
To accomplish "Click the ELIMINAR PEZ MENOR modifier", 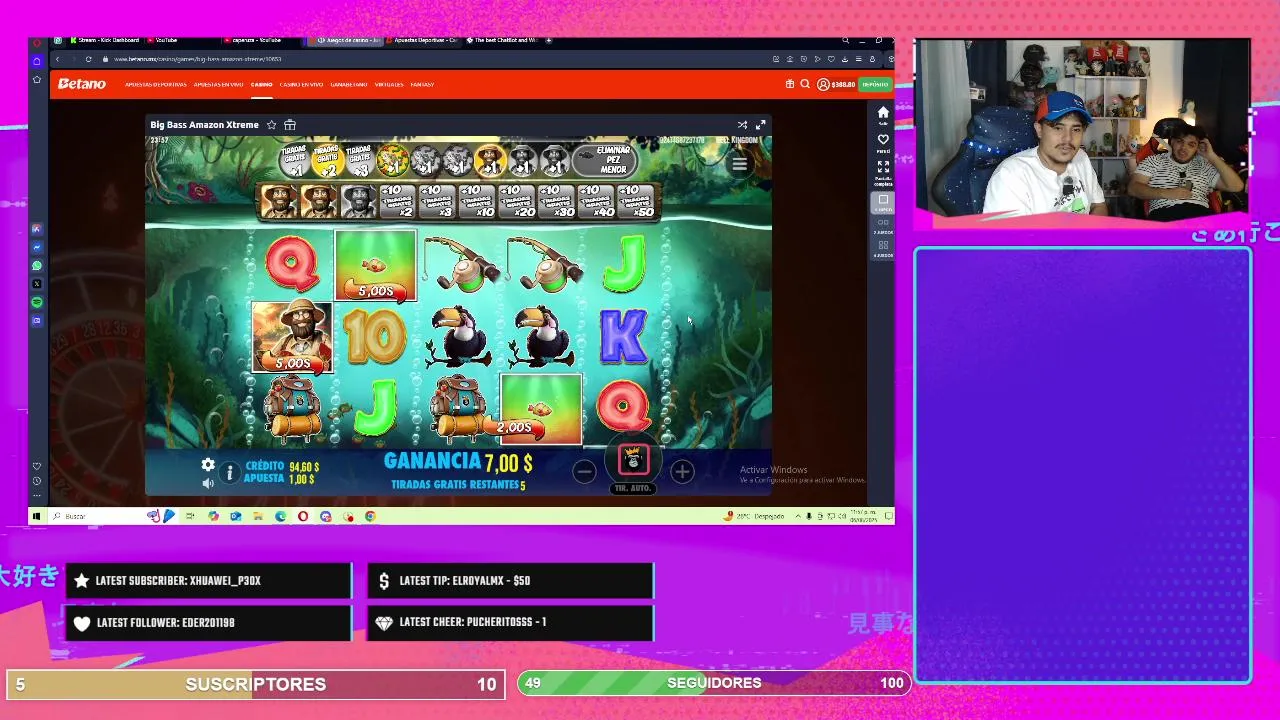I will [613, 160].
